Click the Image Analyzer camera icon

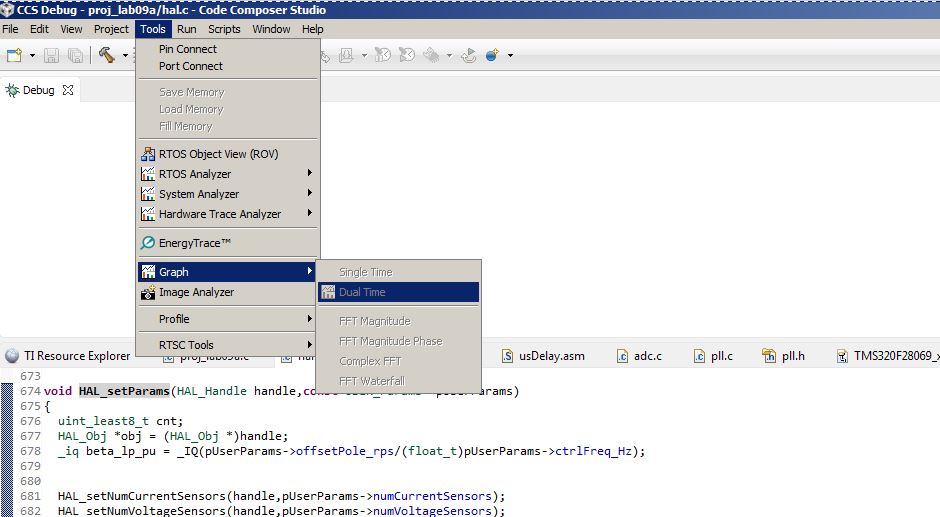[147, 292]
